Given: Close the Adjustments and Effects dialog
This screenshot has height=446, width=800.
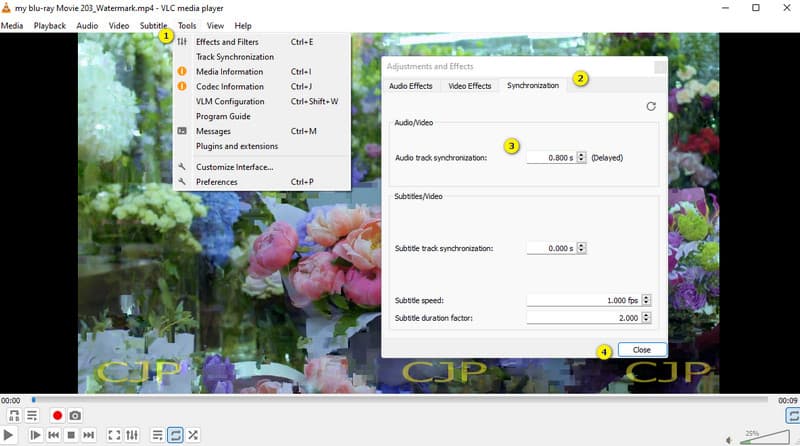Looking at the screenshot, I should pyautogui.click(x=641, y=350).
